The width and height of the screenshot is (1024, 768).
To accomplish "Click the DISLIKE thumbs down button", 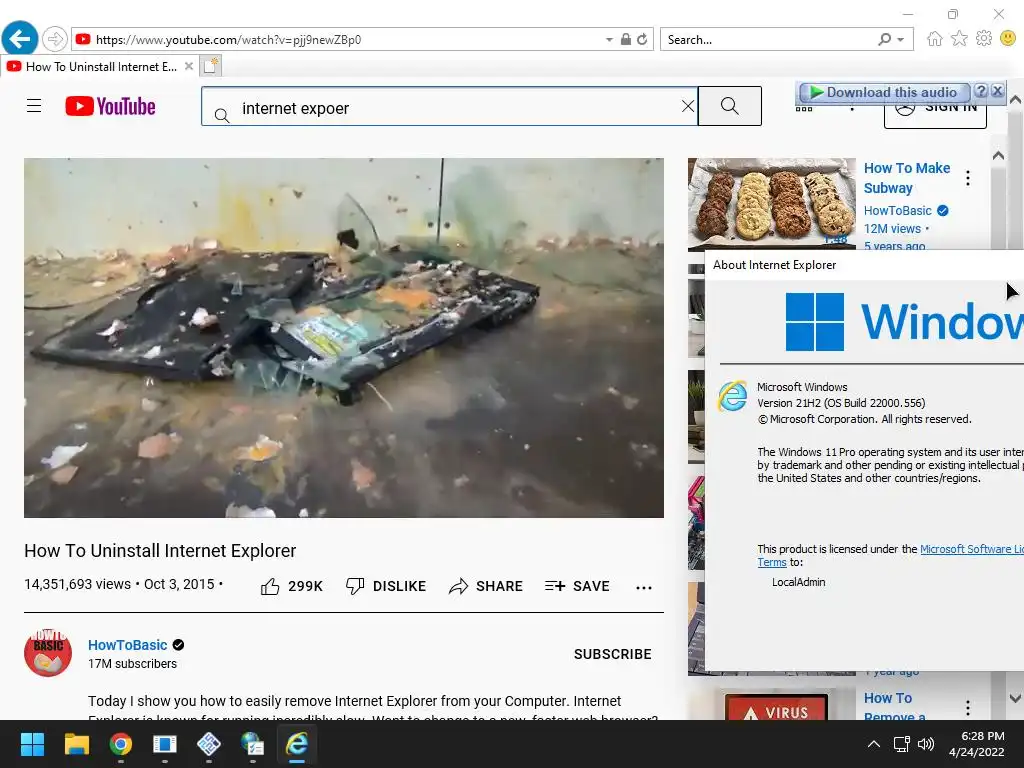I will coord(385,586).
